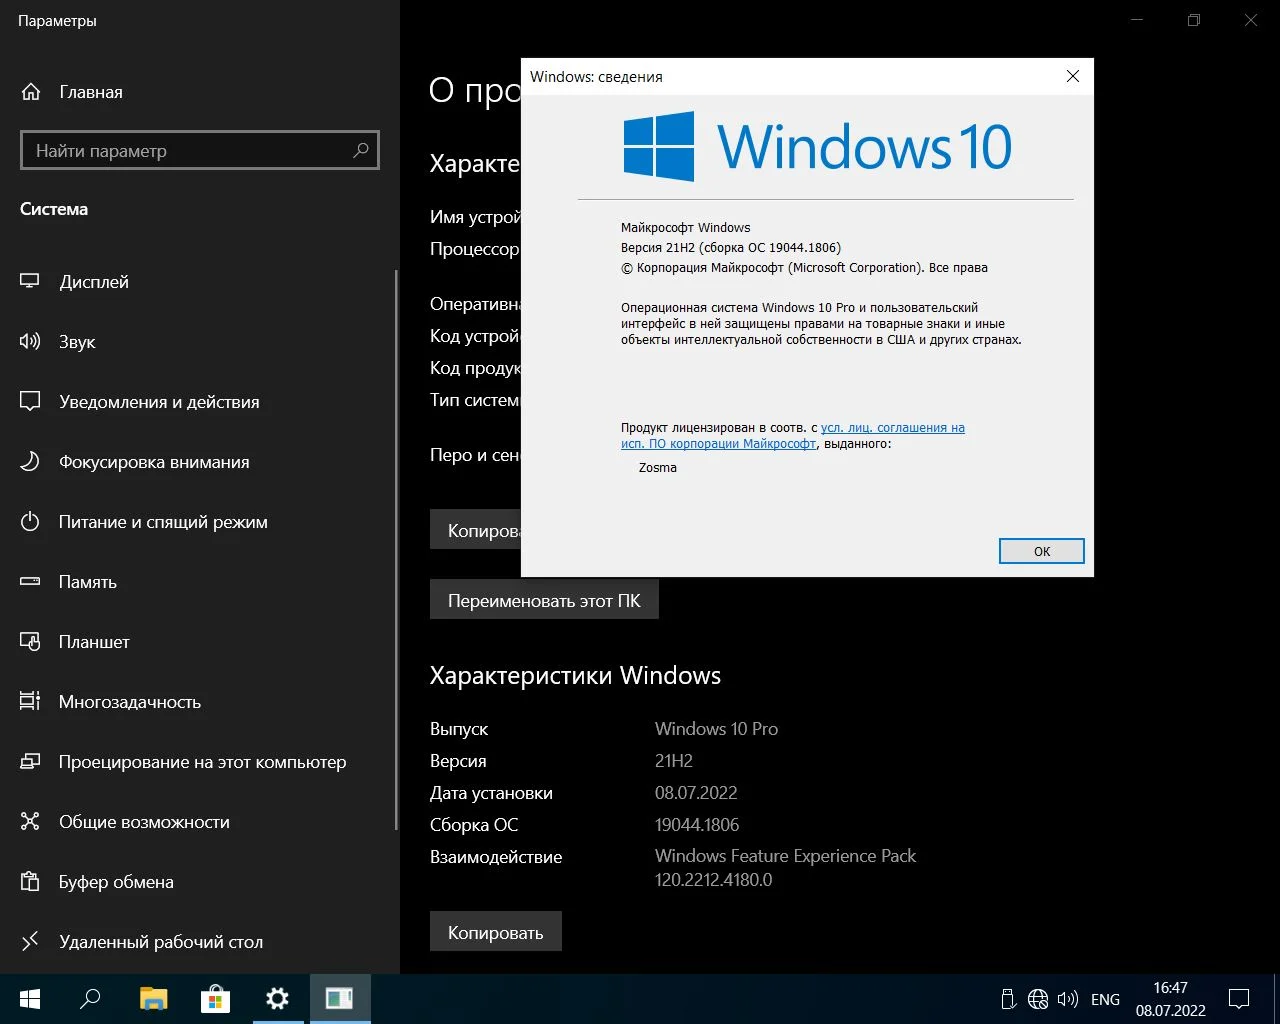This screenshot has width=1280, height=1024.
Task: Click the Многозадачность icon
Action: click(x=31, y=702)
